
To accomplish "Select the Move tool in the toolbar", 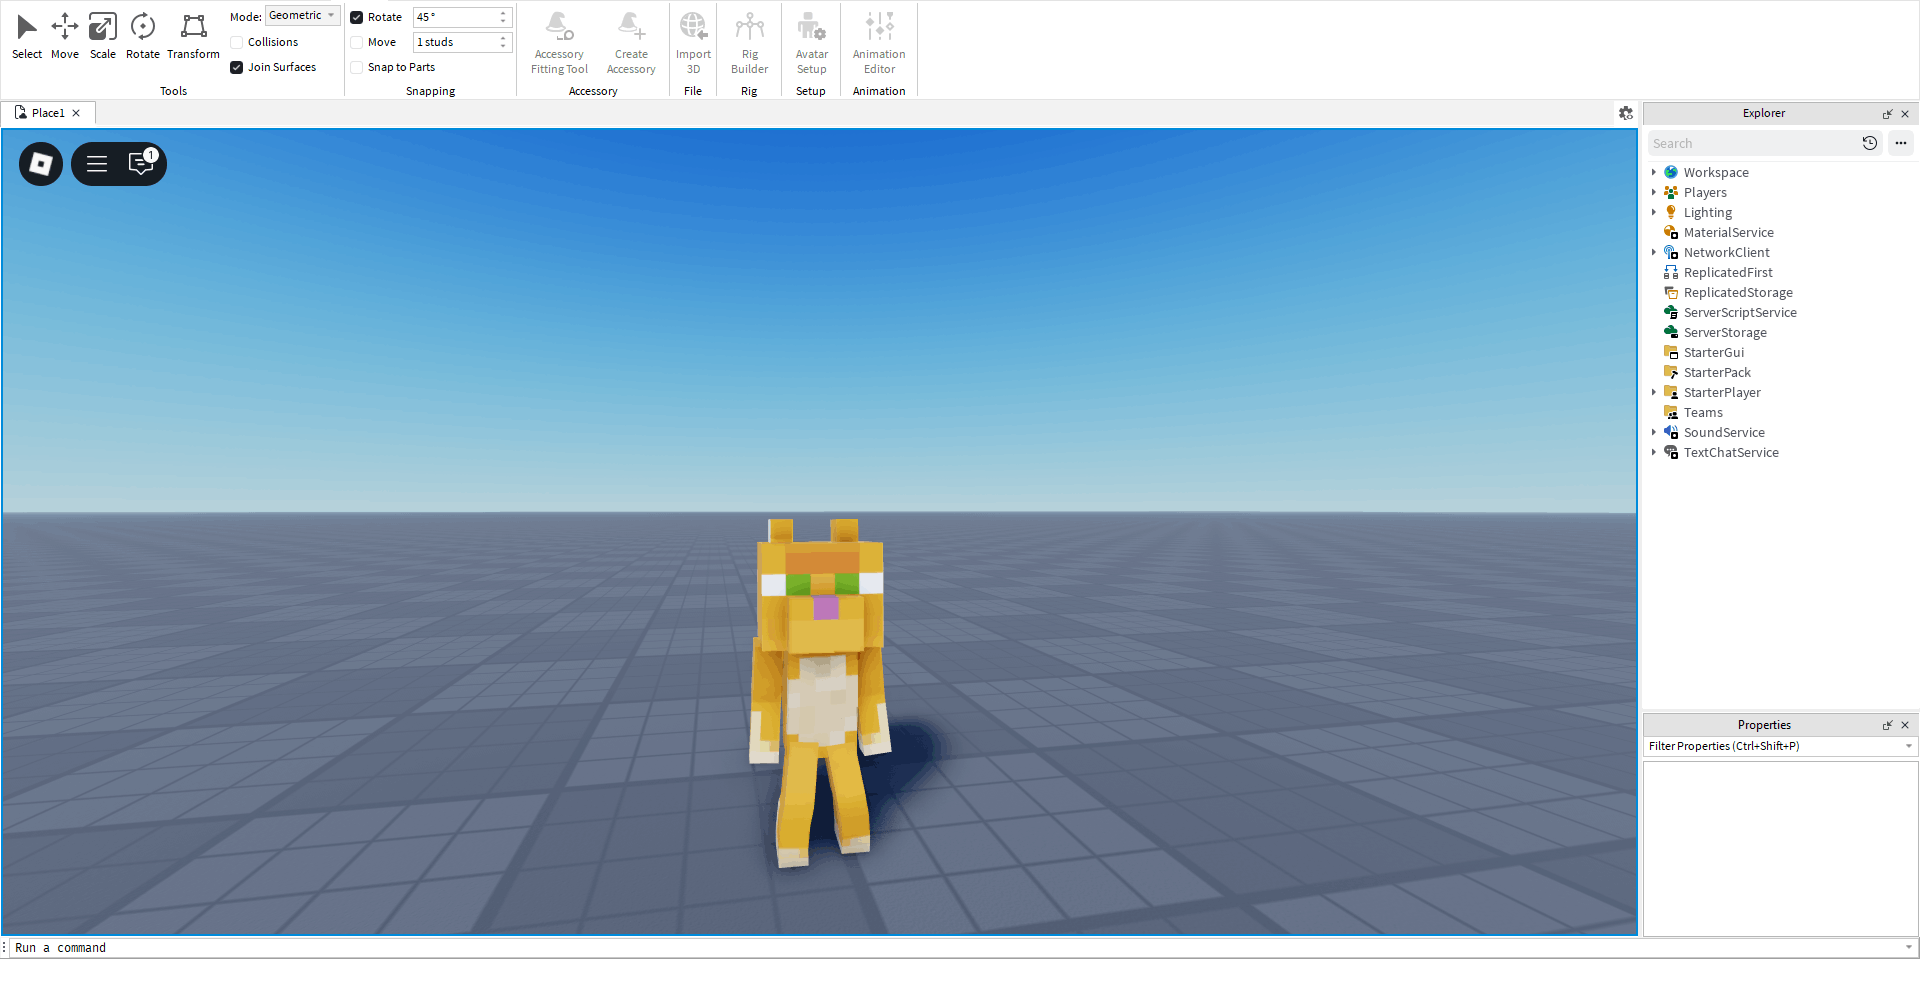I will click(x=65, y=35).
